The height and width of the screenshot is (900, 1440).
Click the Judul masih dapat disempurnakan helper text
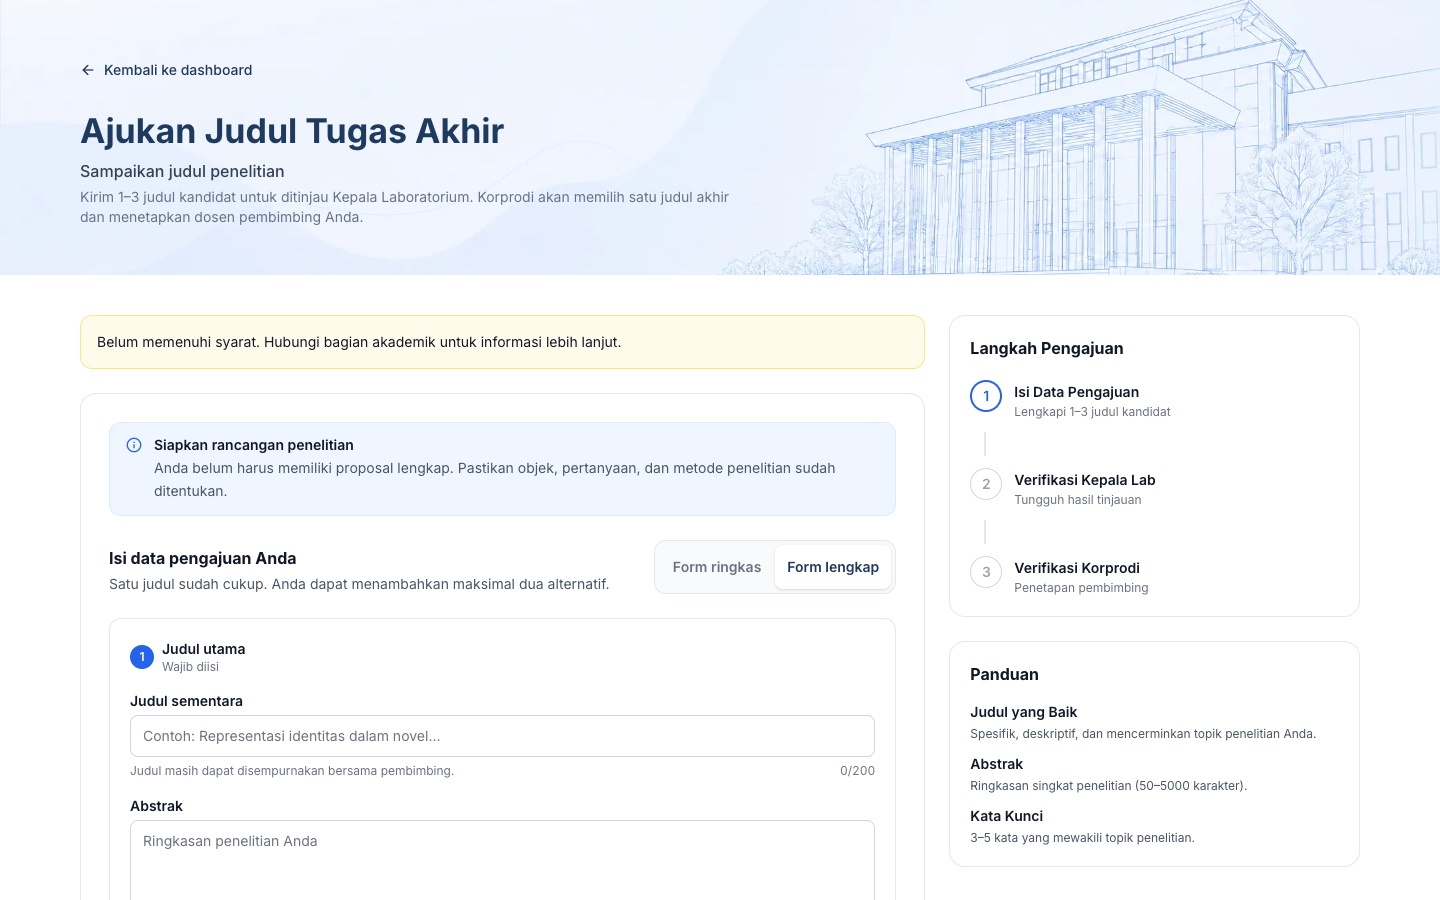pos(292,771)
